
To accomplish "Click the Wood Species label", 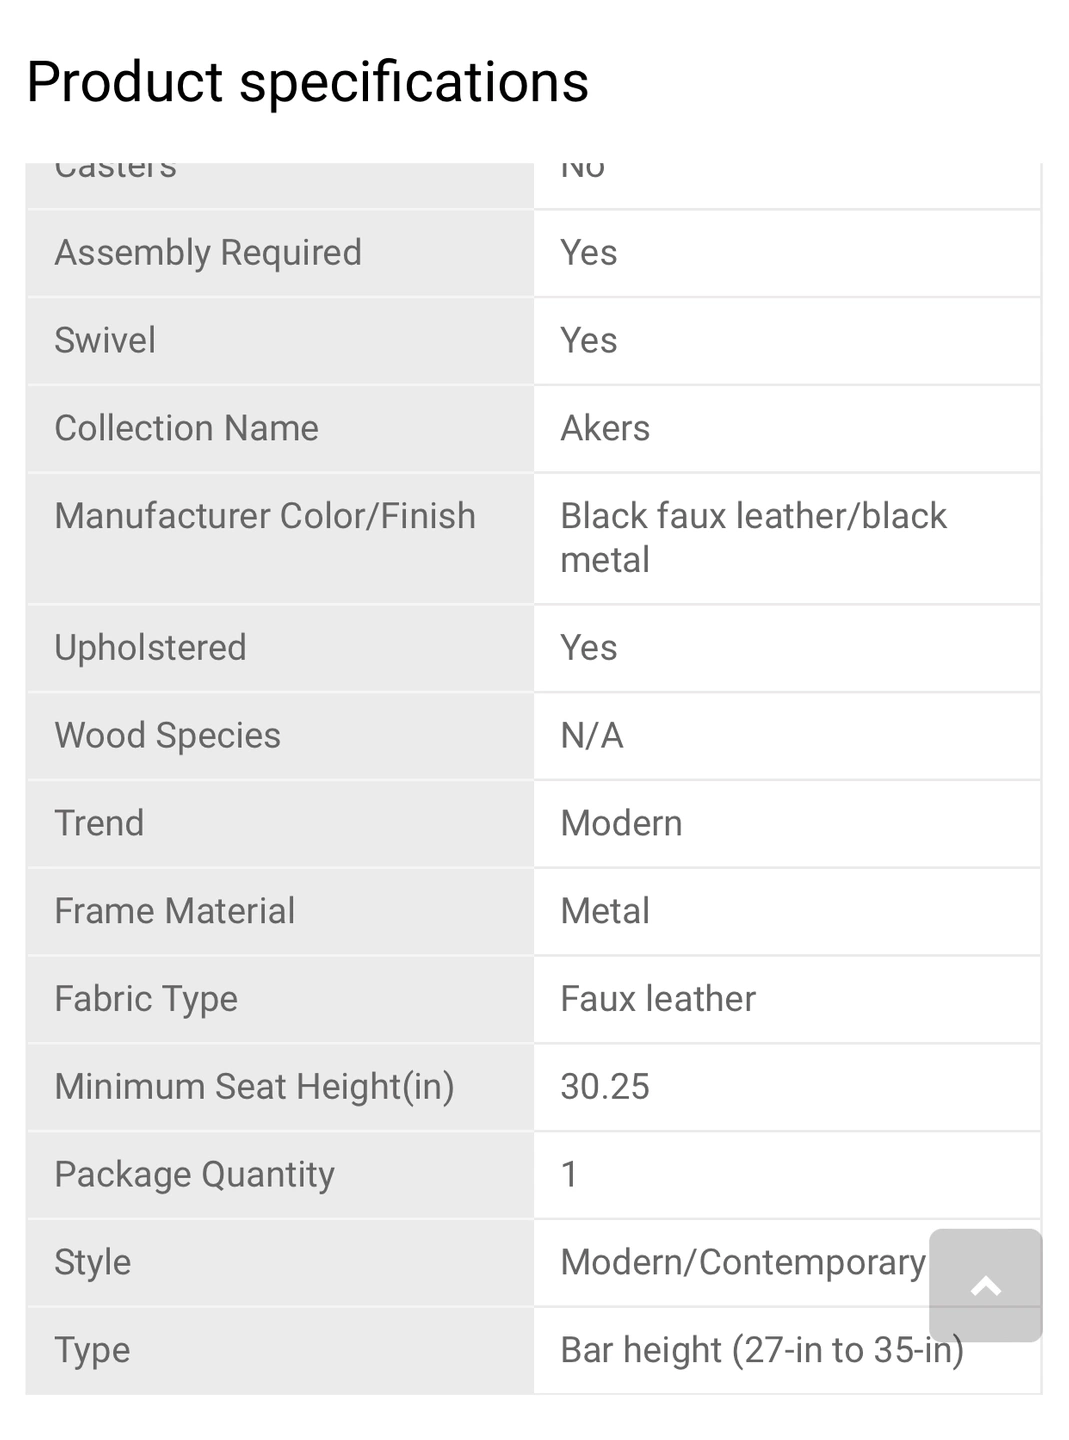I will pyautogui.click(x=167, y=736).
